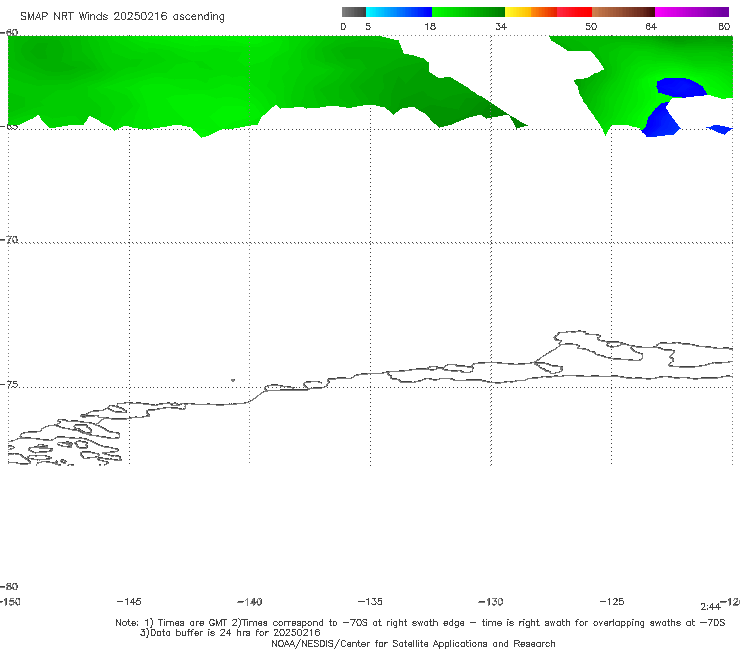Click the note line starting 'Note: 1) Times are GMT'
This screenshot has width=740, height=650.
[x=420, y=623]
